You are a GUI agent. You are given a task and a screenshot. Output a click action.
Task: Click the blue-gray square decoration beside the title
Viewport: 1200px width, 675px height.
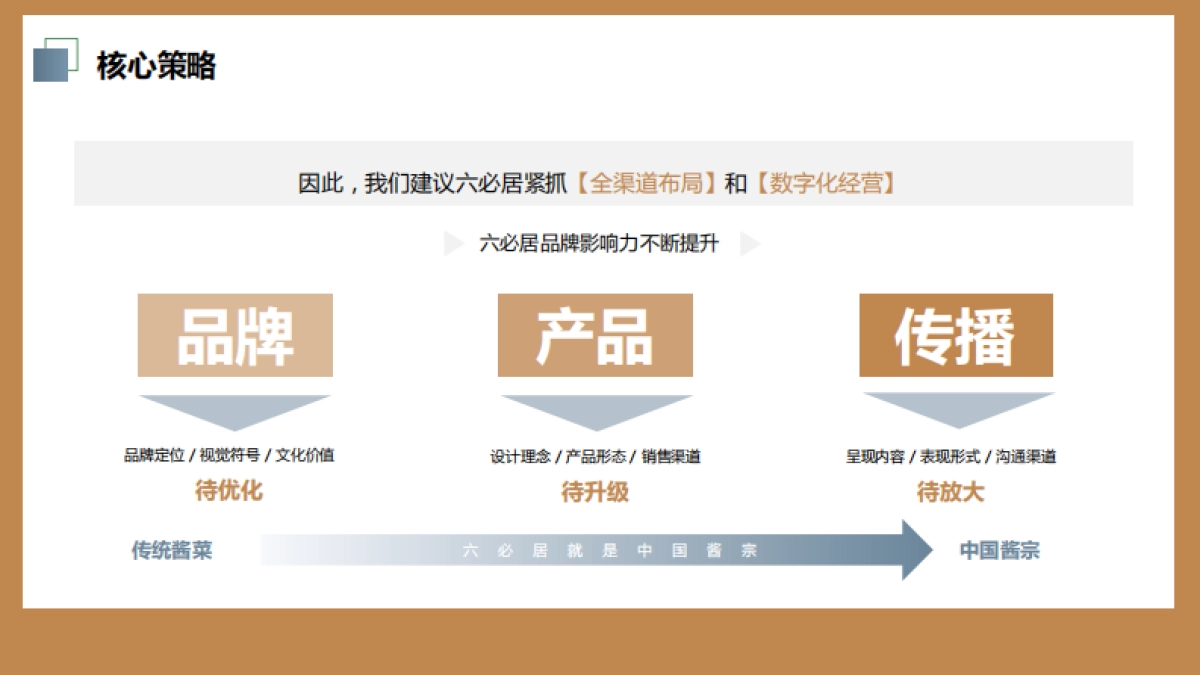click(49, 67)
